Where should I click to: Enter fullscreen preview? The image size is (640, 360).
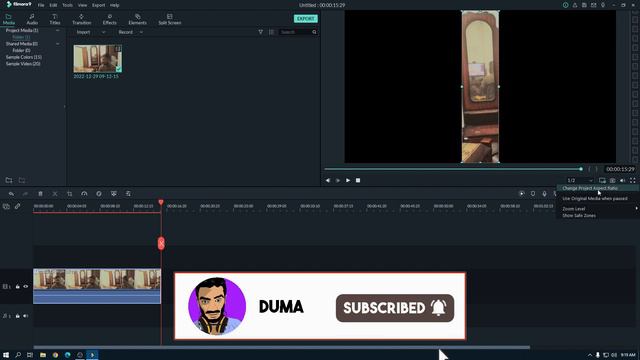point(633,180)
